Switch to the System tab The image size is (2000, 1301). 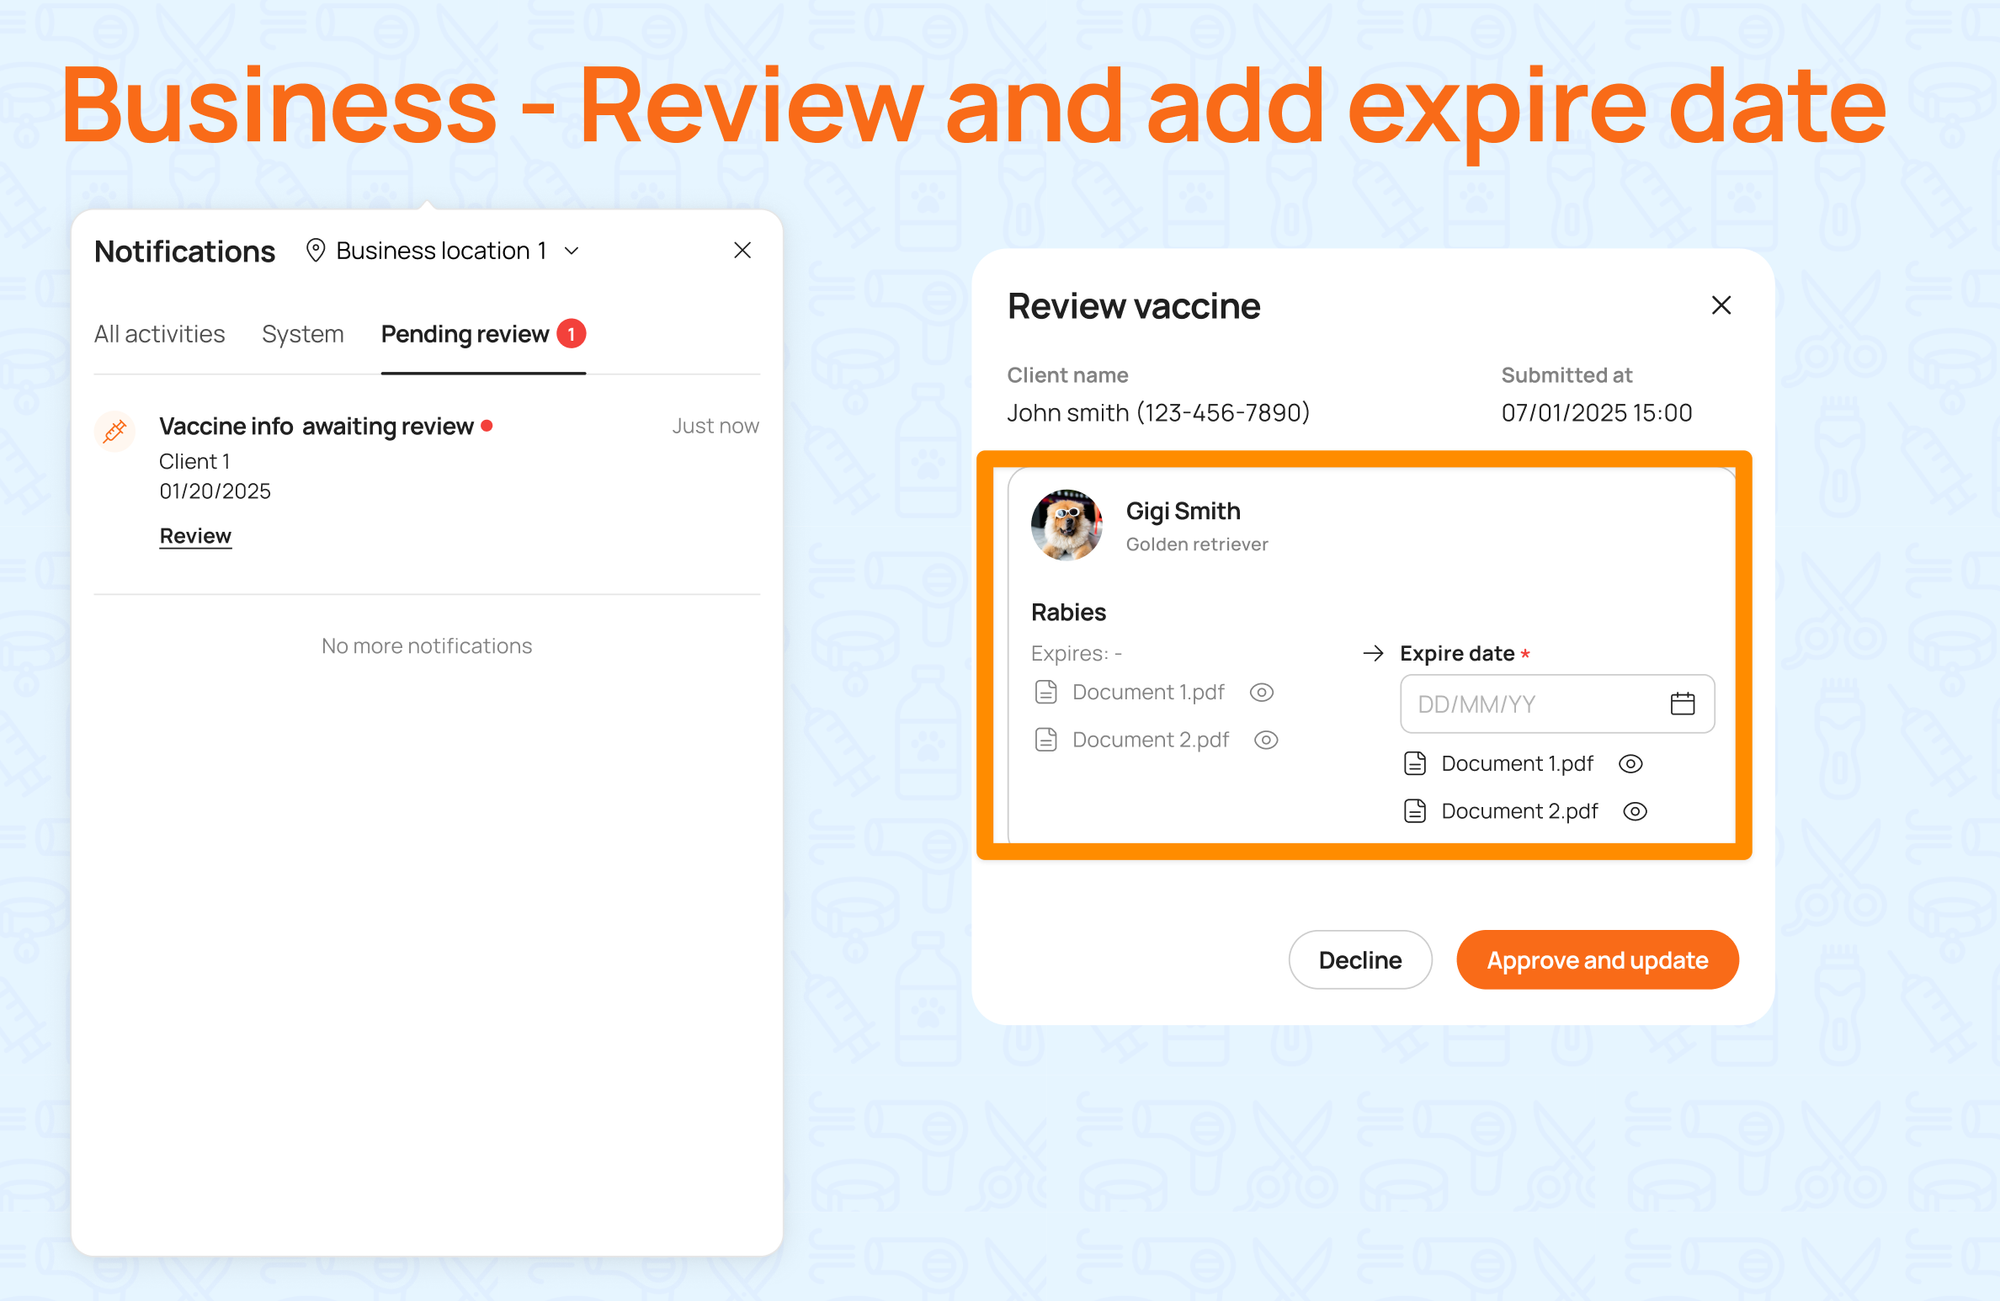tap(303, 334)
